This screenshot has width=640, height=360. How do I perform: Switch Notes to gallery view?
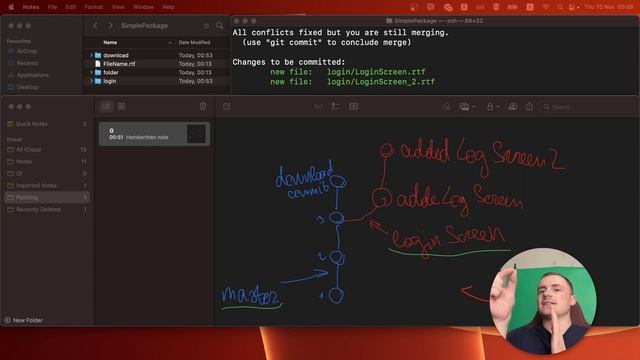(122, 107)
